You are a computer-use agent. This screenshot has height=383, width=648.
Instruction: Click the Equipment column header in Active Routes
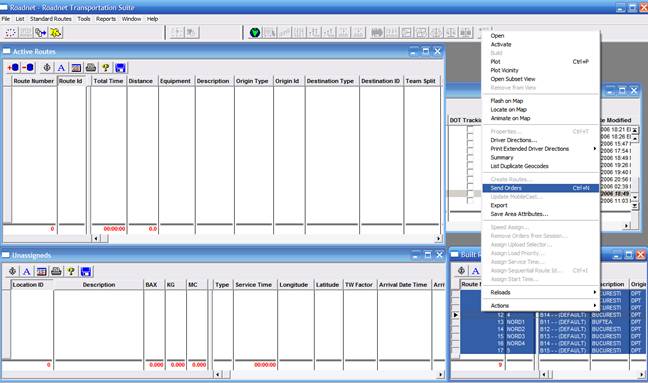click(x=175, y=81)
